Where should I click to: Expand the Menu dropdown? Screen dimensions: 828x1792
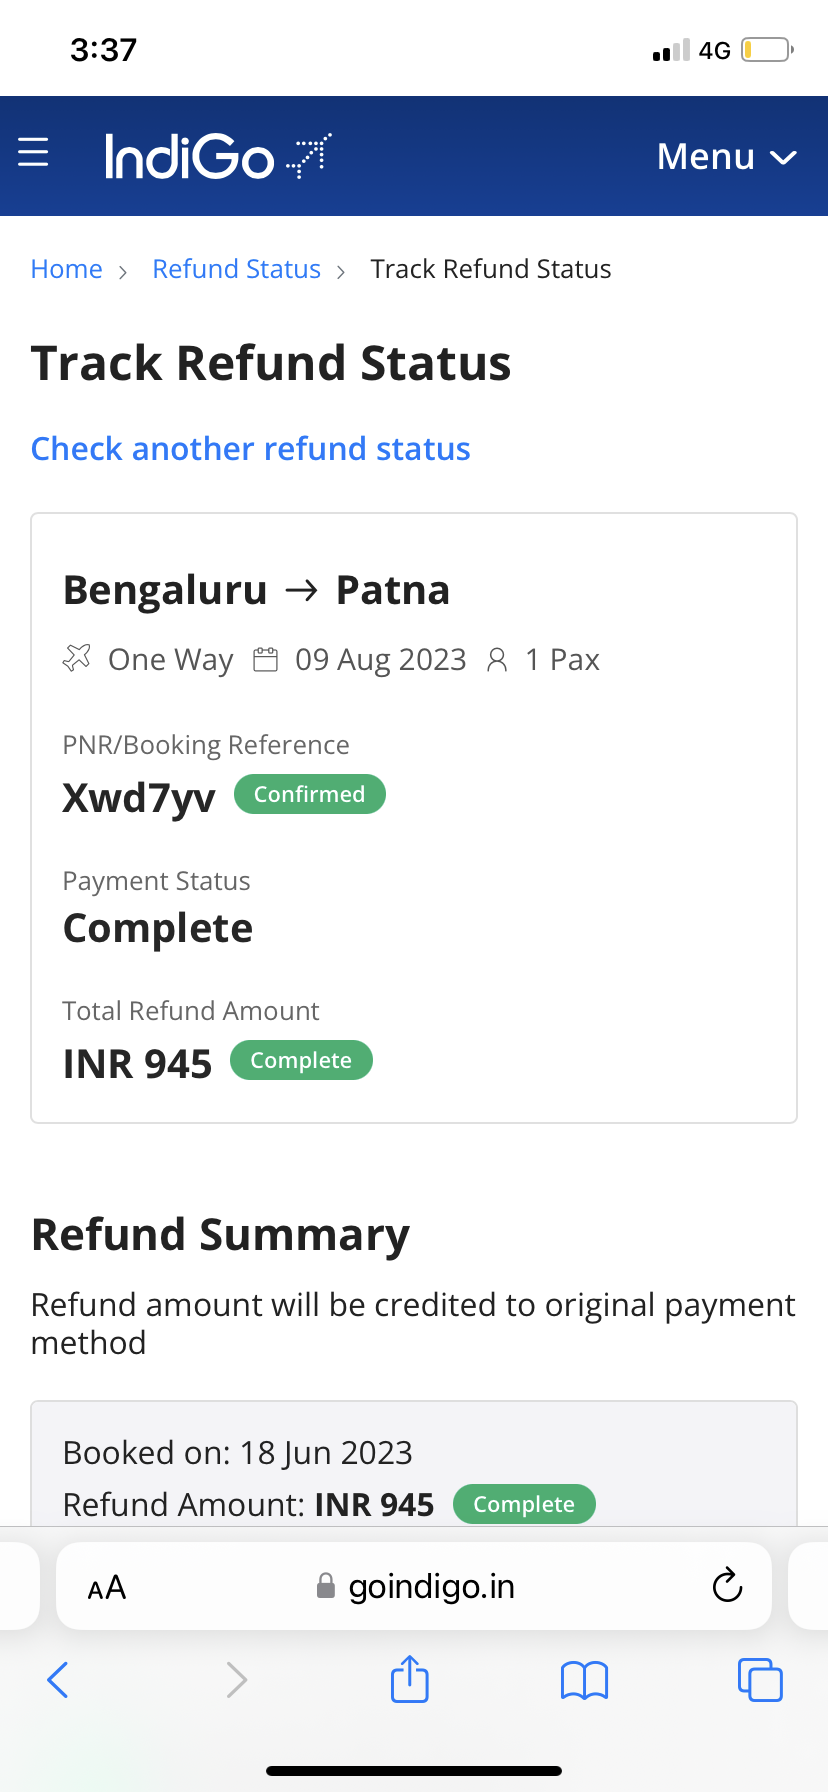coord(726,157)
